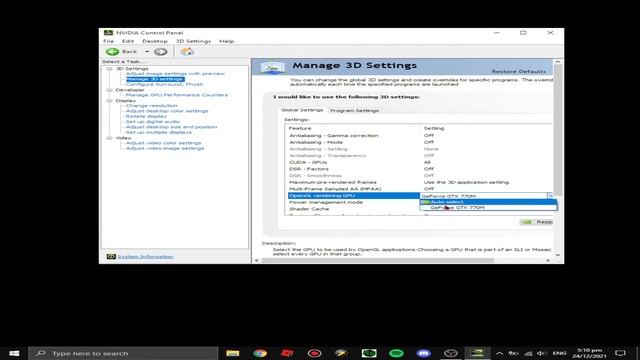This screenshot has width=640, height=360.
Task: Open the Back history dropdown arrow
Action: [147, 51]
